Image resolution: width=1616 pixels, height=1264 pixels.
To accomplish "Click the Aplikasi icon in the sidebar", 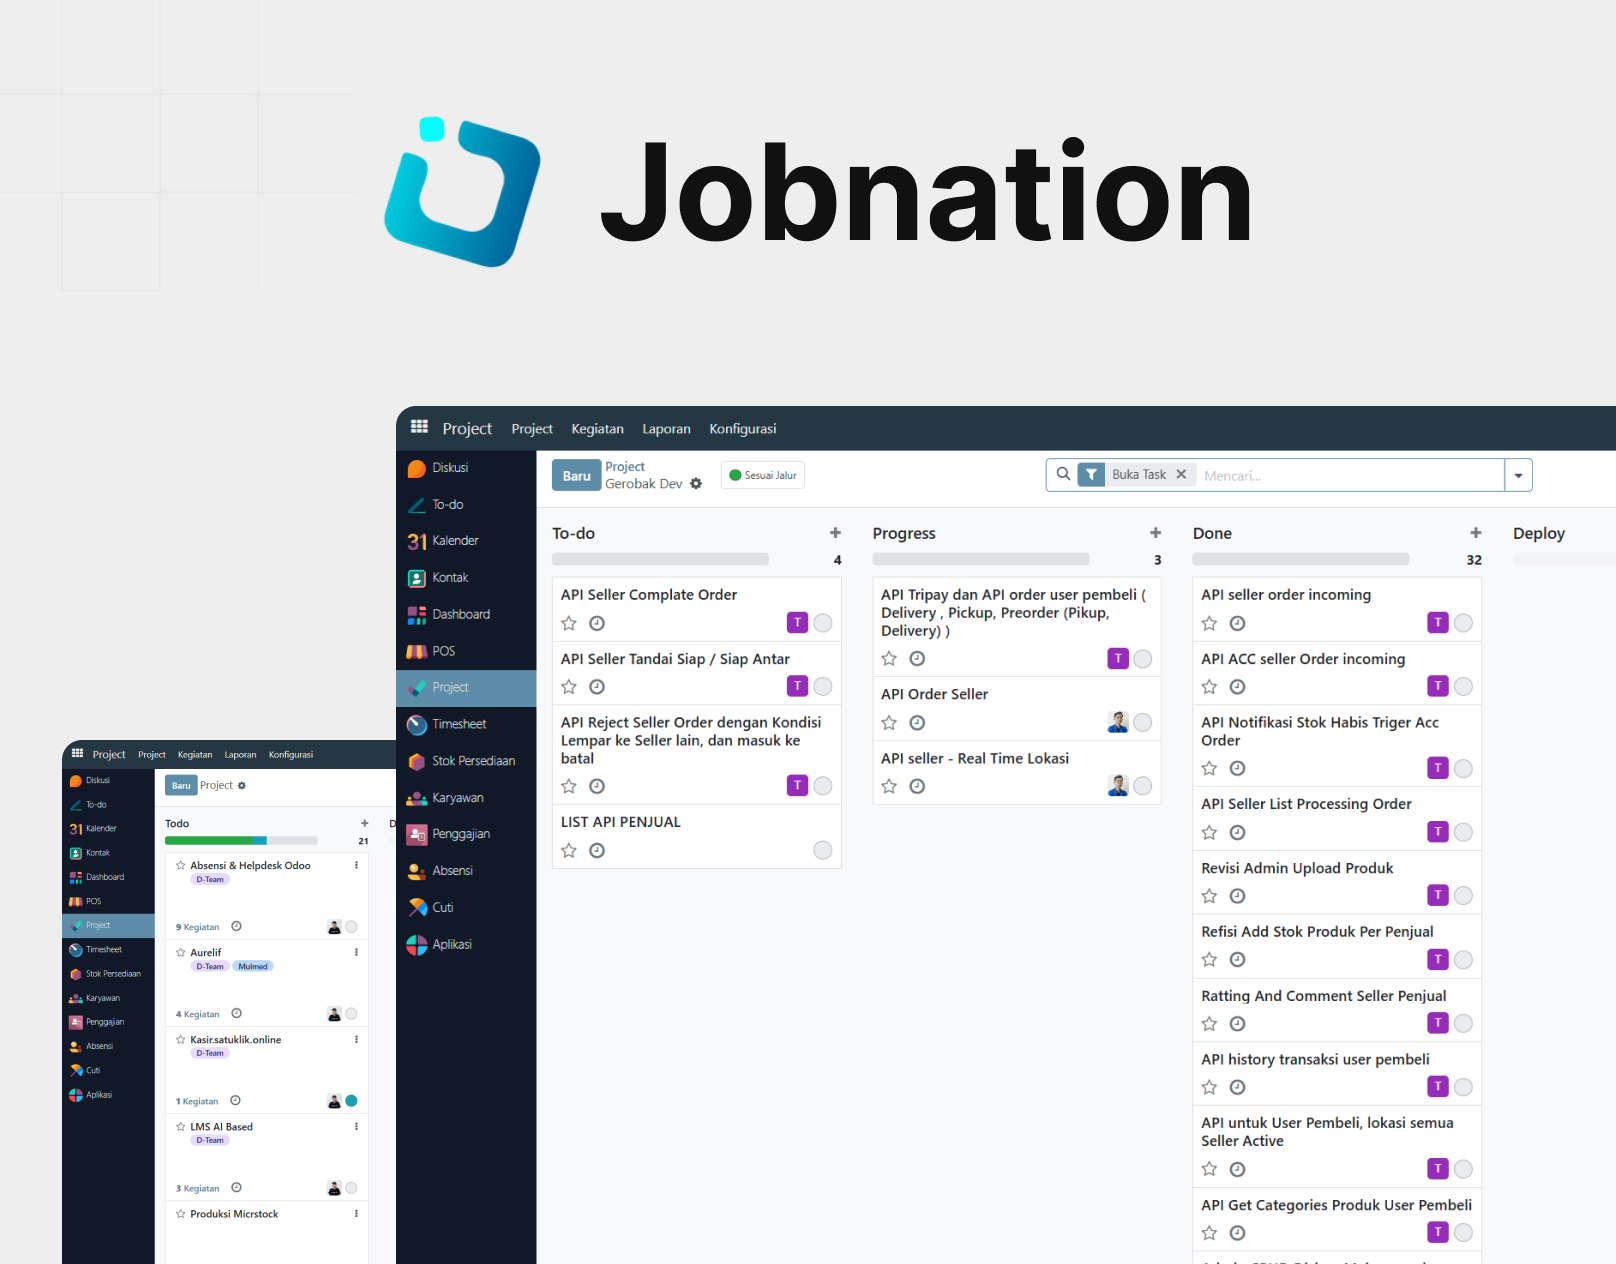I will click(x=451, y=944).
